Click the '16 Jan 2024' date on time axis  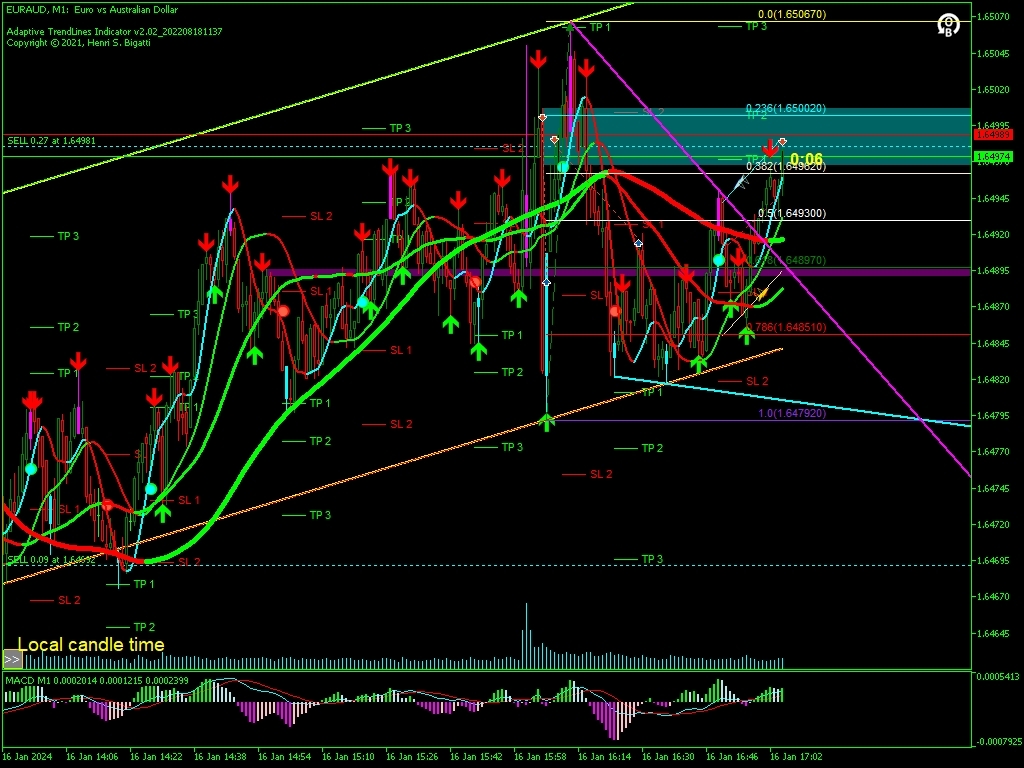[x=27, y=757]
